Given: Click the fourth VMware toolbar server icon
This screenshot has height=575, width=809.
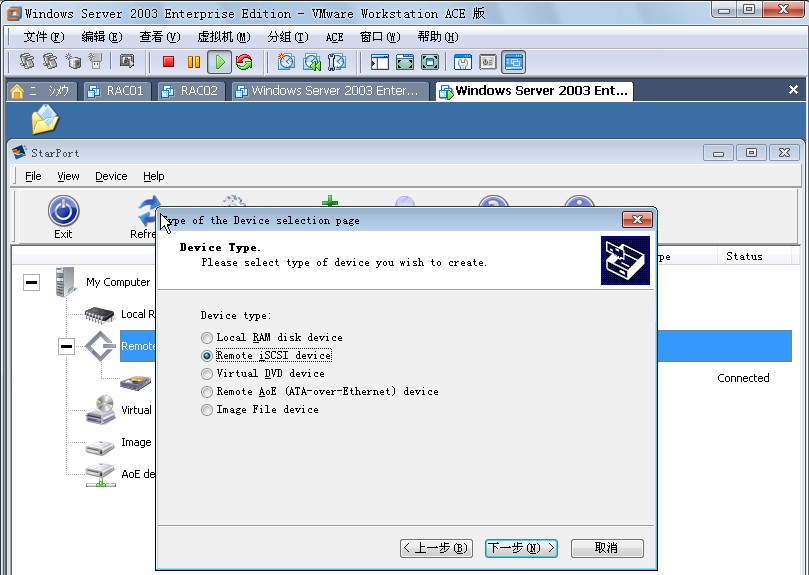Looking at the screenshot, I should (x=95, y=61).
